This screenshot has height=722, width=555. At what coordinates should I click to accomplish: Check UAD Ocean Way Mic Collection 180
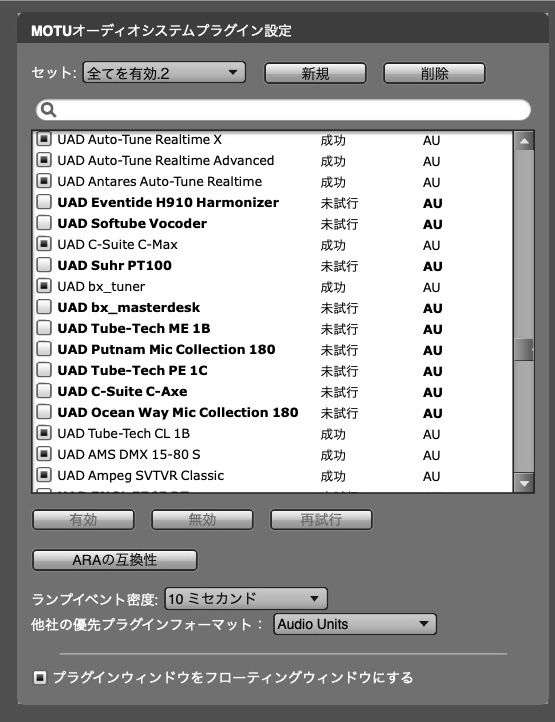(44, 412)
